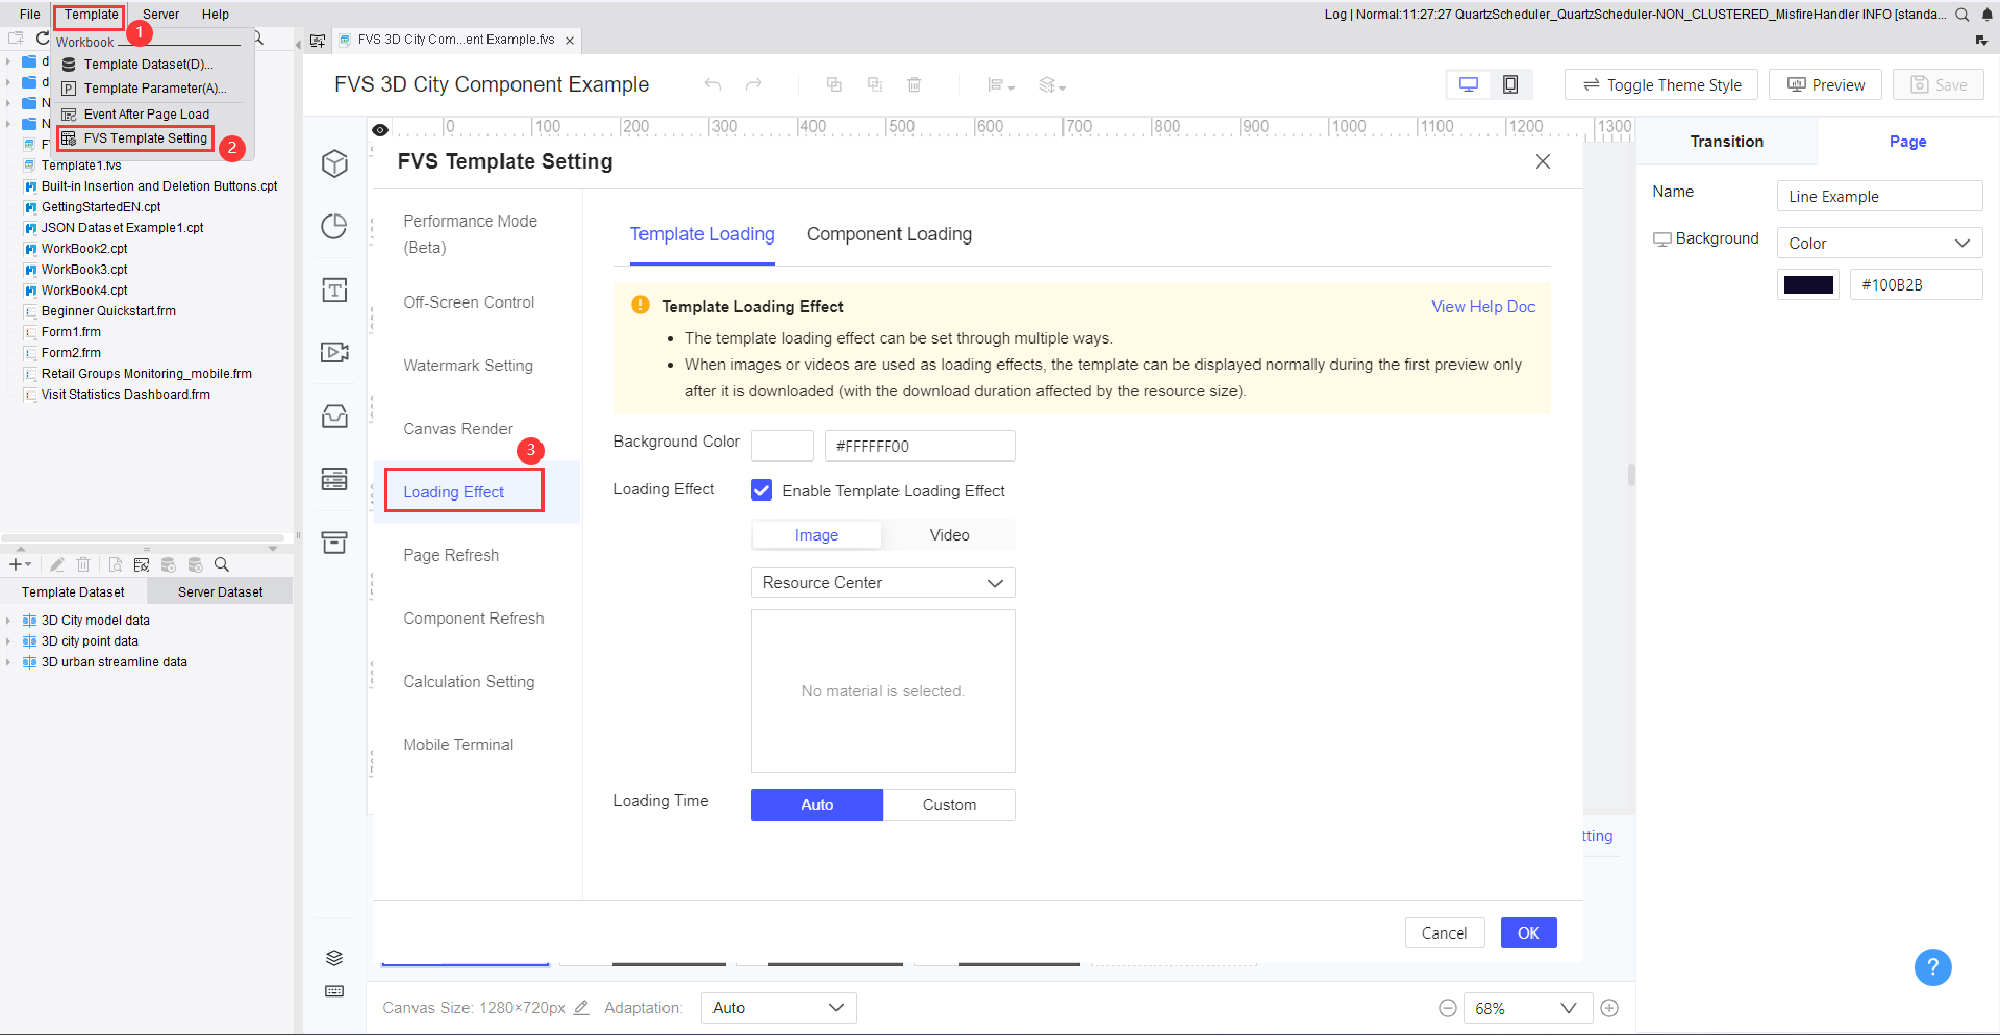Switch to the Component Loading tab

tap(889, 234)
